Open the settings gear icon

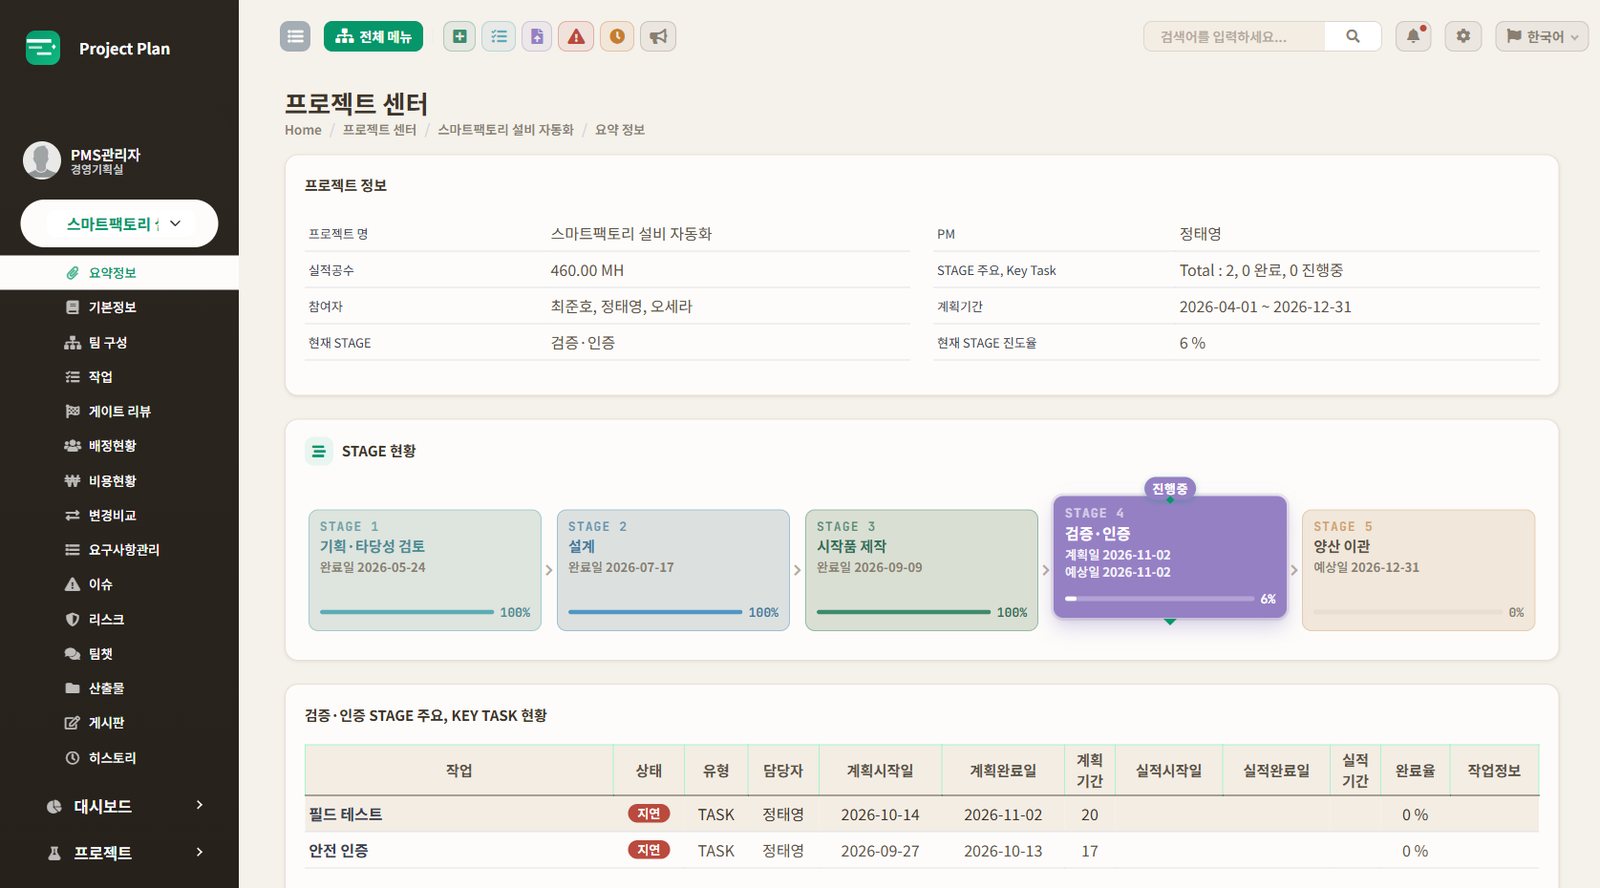(x=1463, y=36)
